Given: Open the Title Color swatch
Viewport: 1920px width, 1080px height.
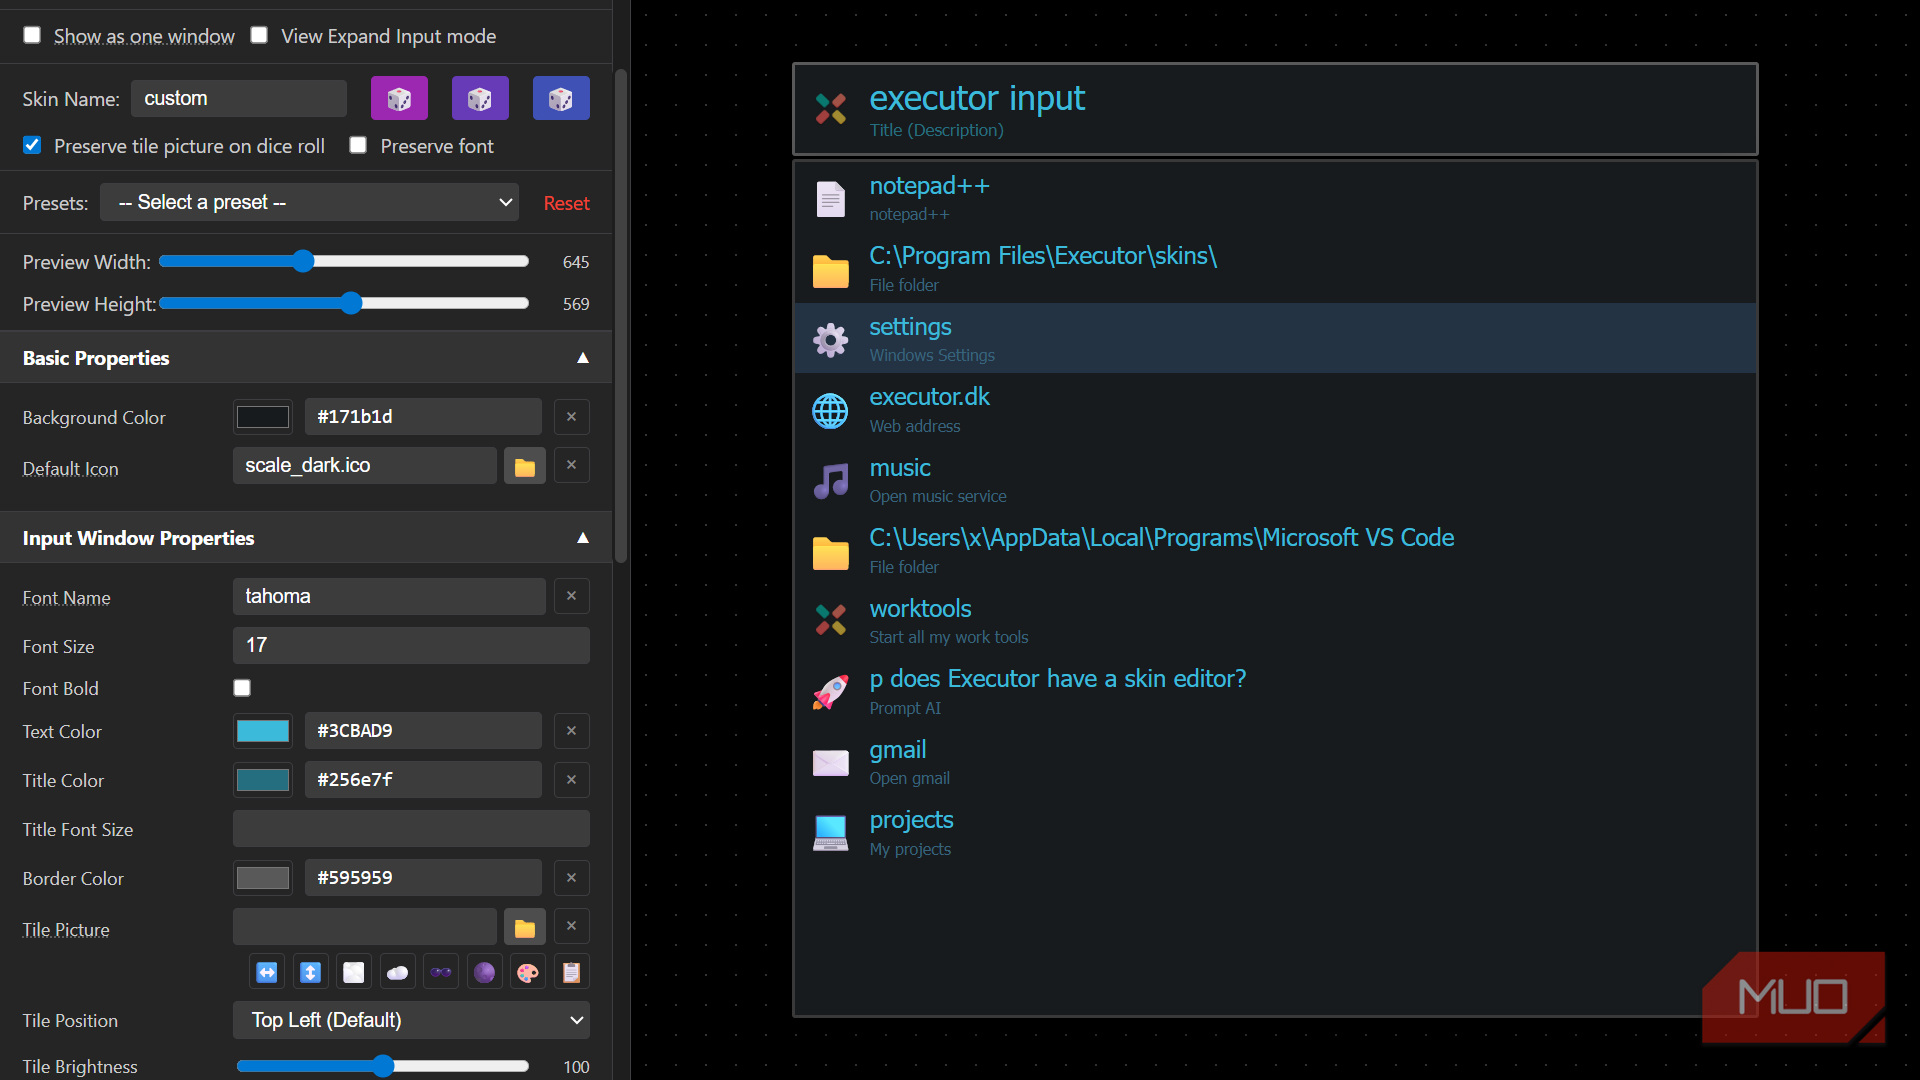Looking at the screenshot, I should click(263, 780).
